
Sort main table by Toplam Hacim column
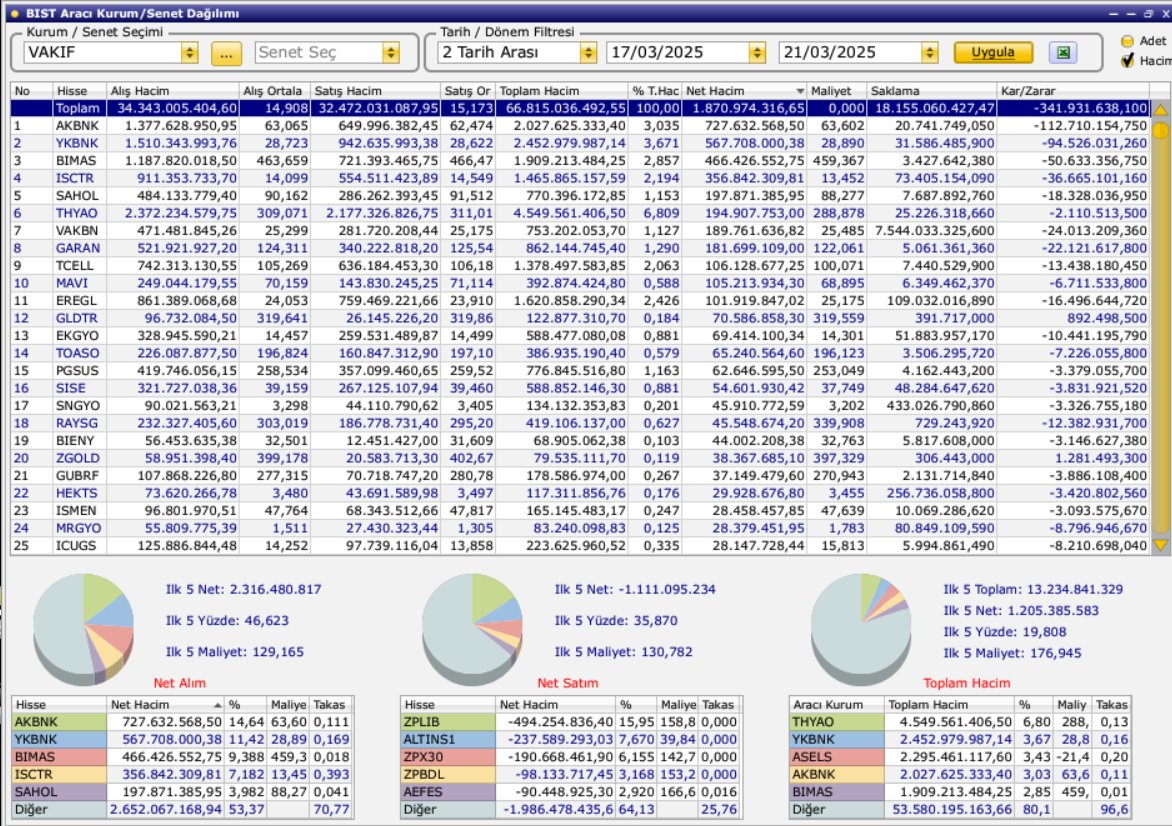pos(562,90)
